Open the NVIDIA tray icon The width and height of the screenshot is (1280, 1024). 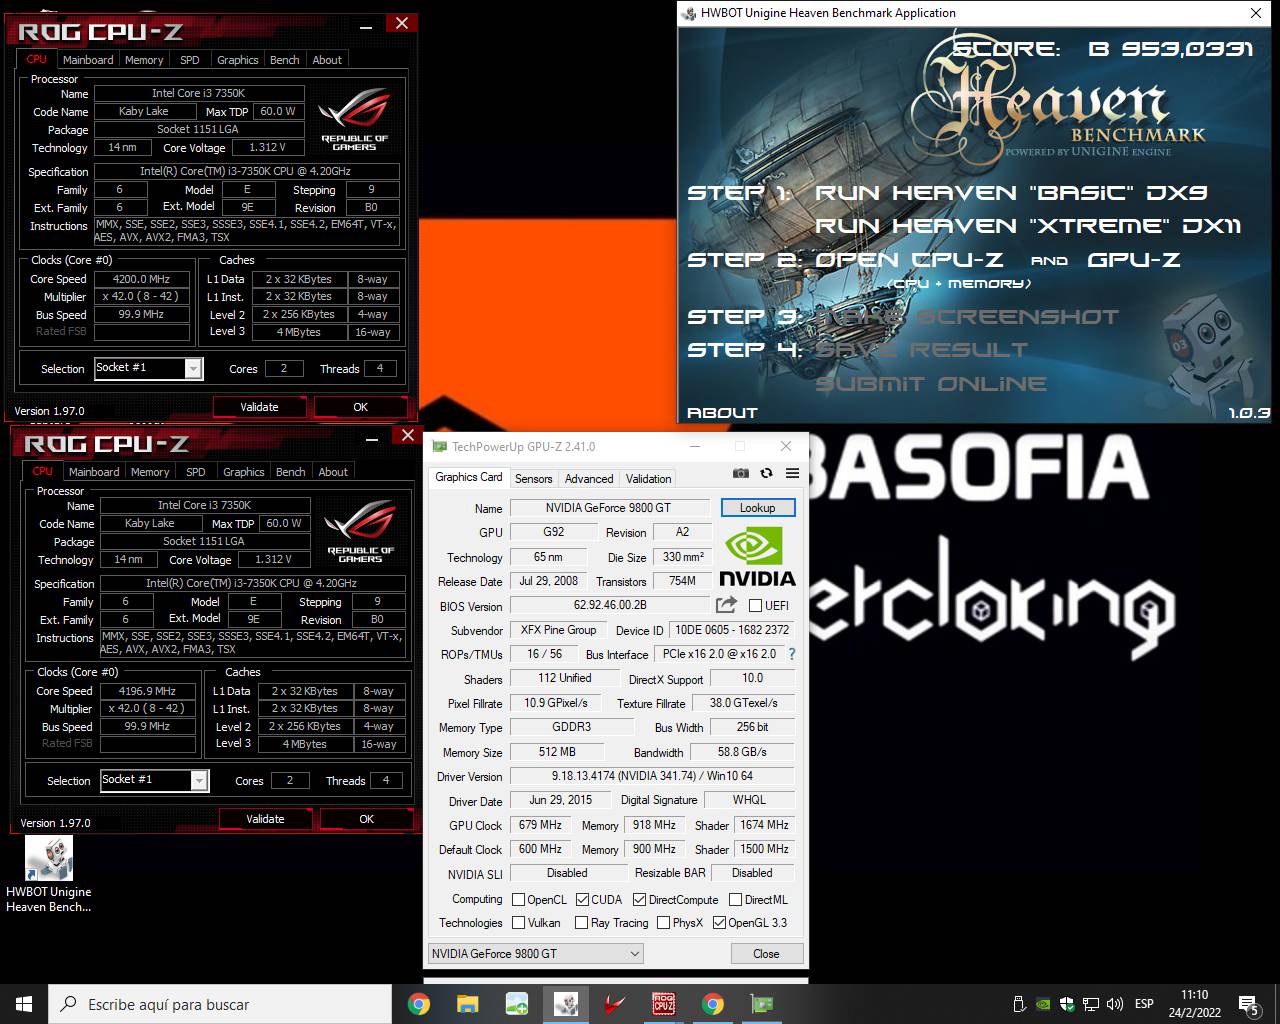click(x=1043, y=1003)
